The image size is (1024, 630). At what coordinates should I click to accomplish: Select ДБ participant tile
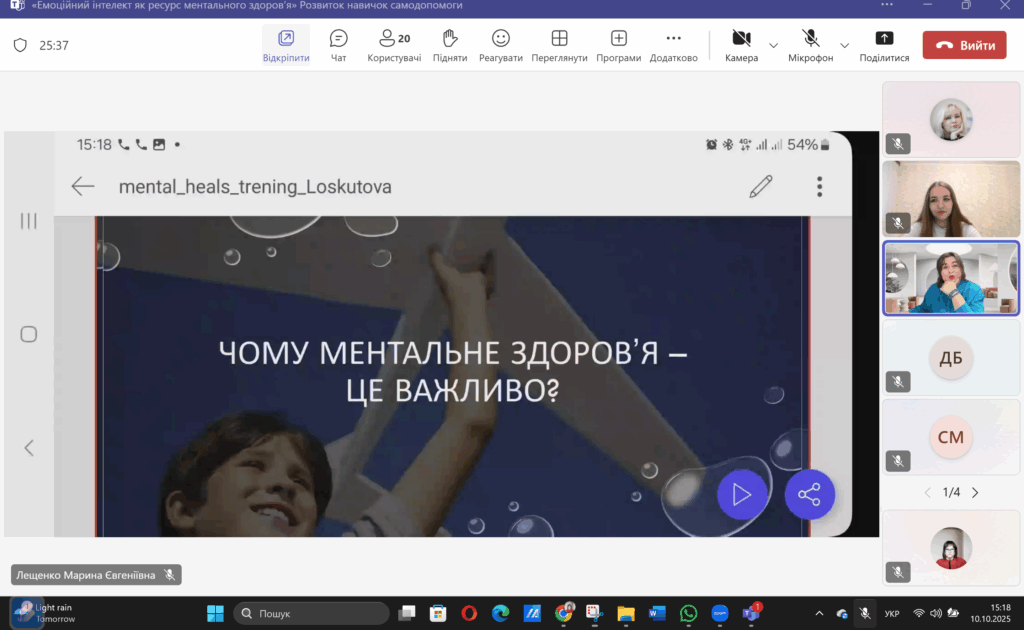tap(950, 359)
